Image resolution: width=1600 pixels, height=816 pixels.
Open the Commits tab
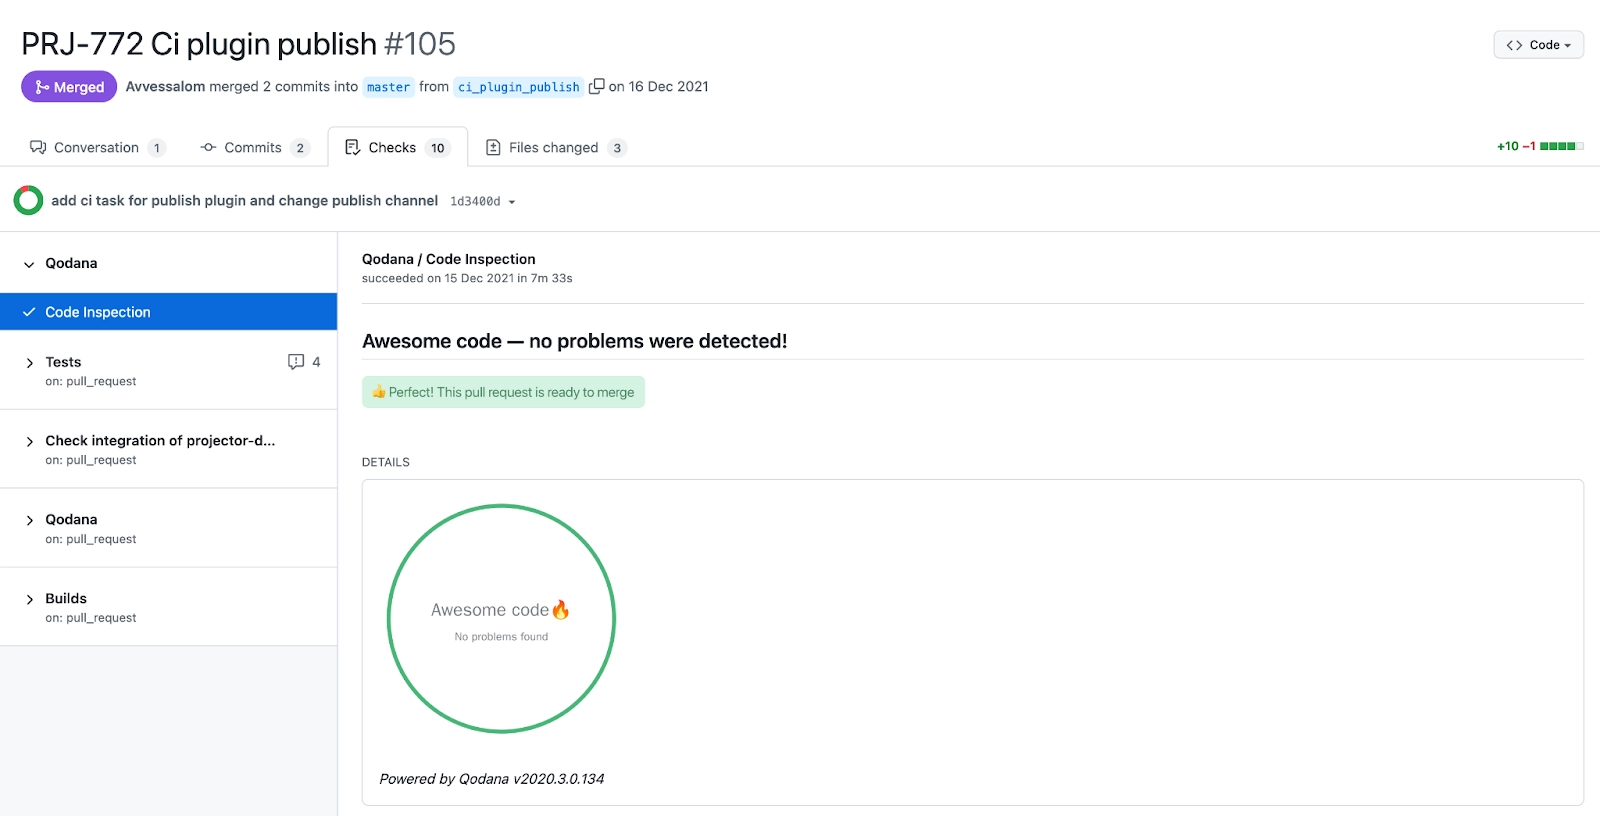point(253,148)
